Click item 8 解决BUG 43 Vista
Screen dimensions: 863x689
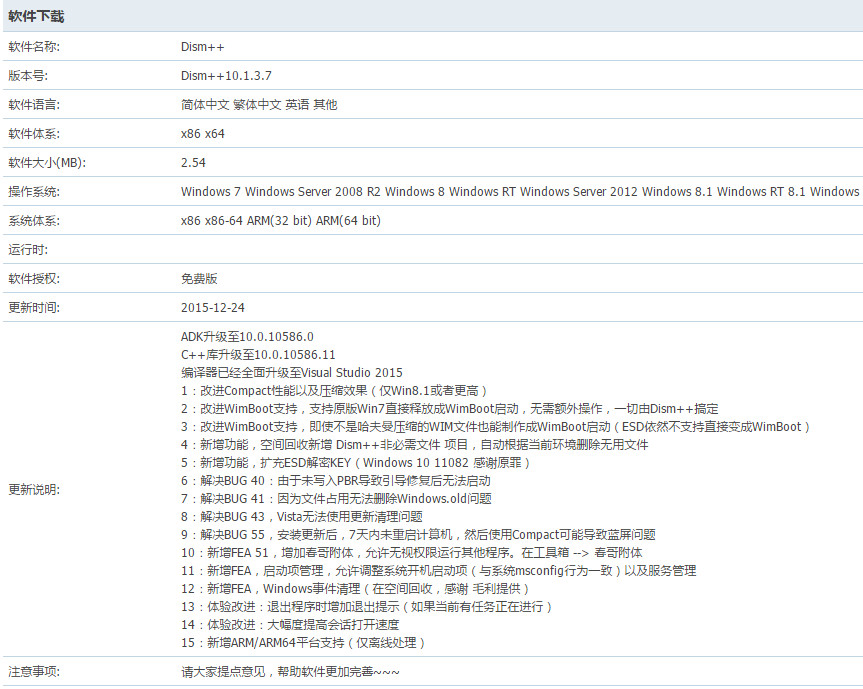coord(302,517)
